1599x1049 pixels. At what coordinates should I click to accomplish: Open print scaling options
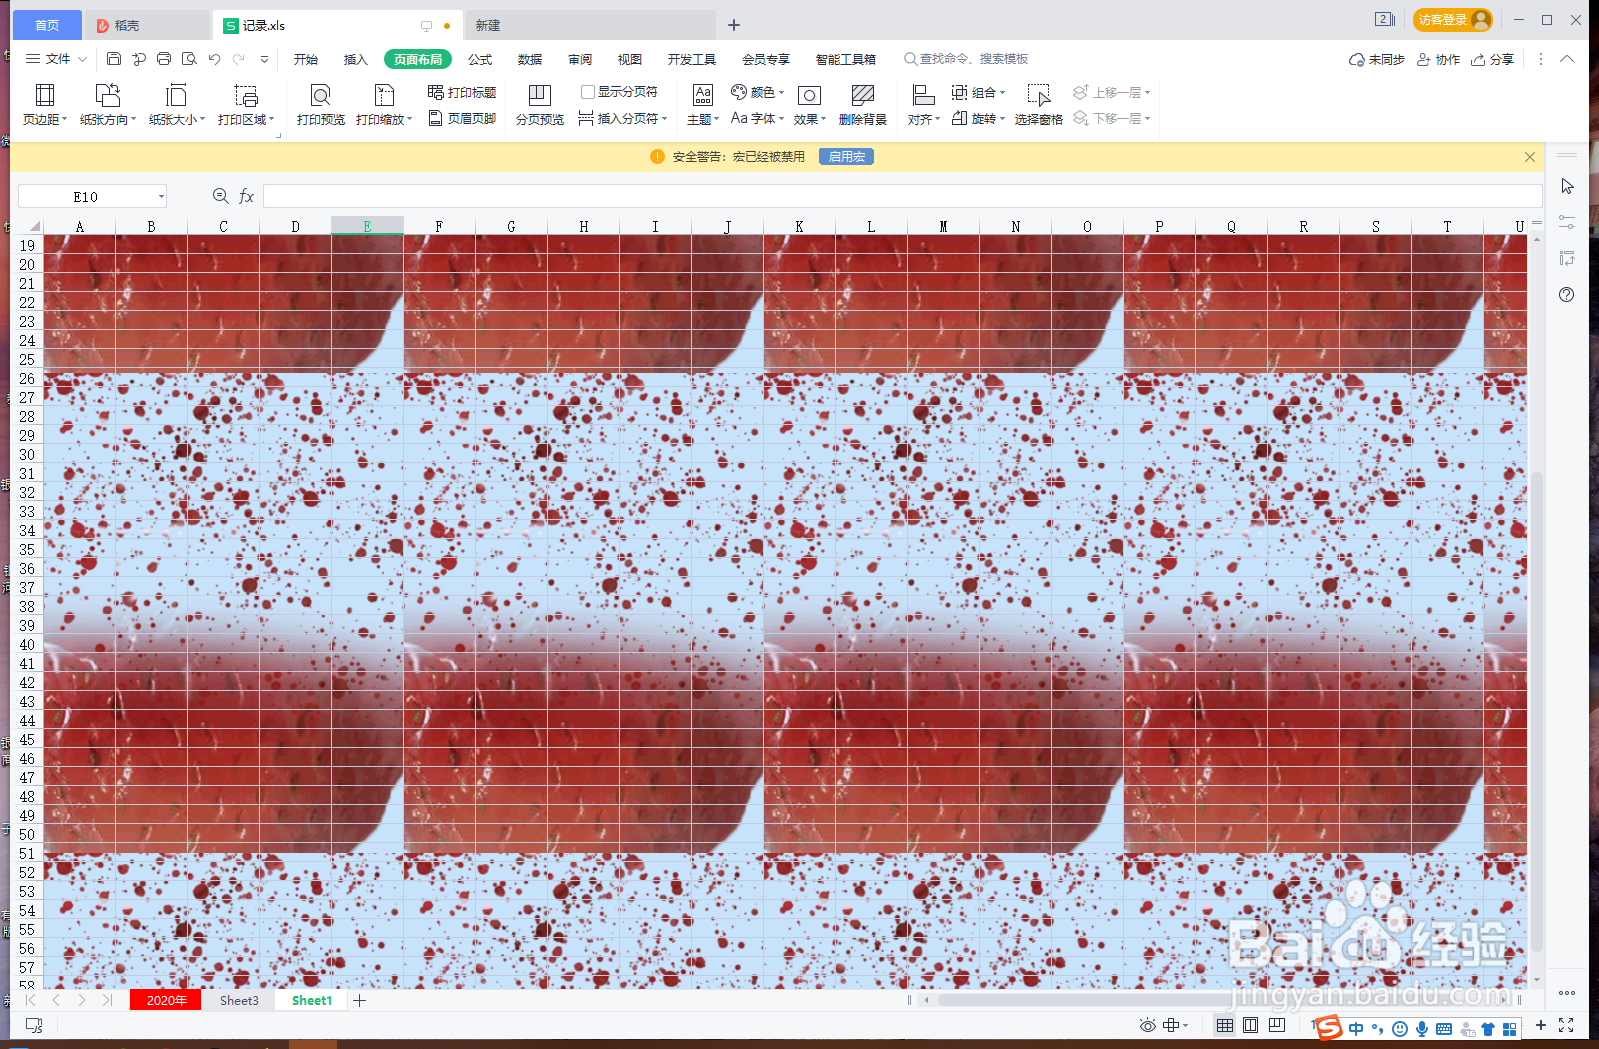384,104
